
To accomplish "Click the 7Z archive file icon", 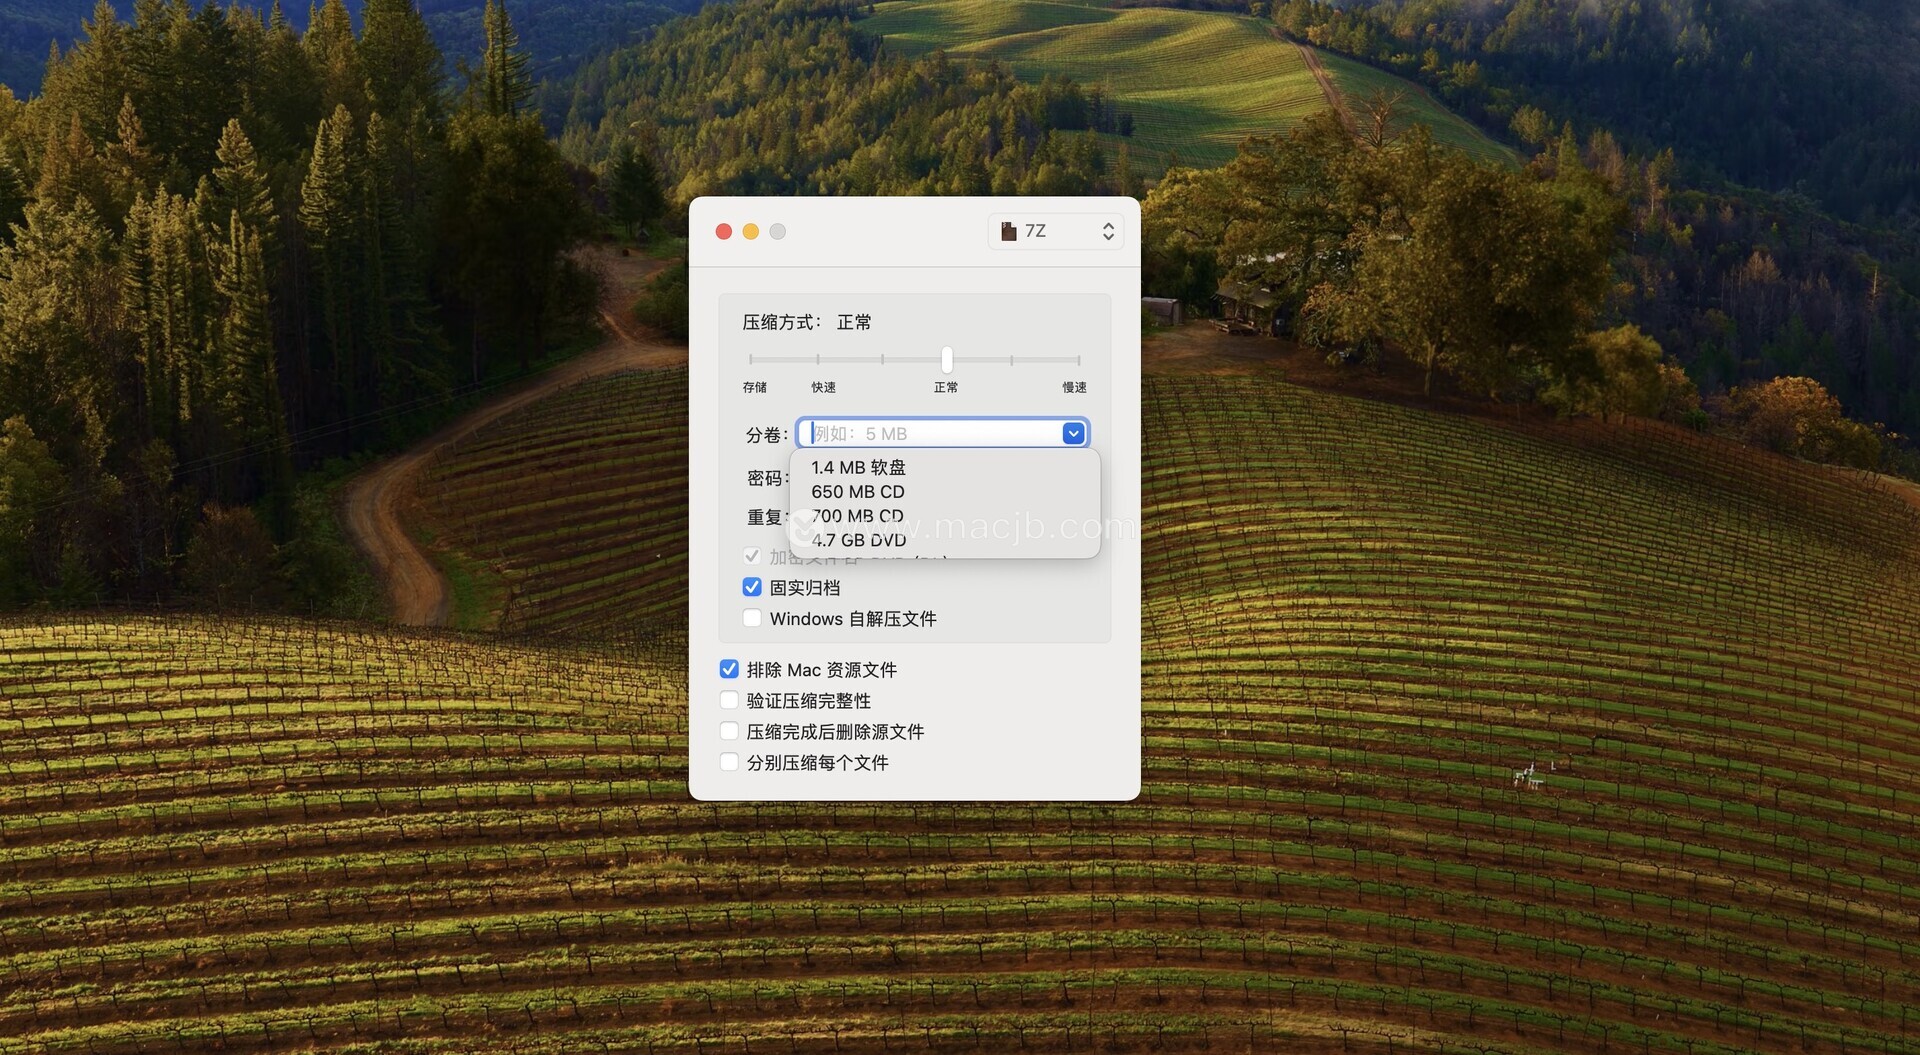I will coord(1009,231).
